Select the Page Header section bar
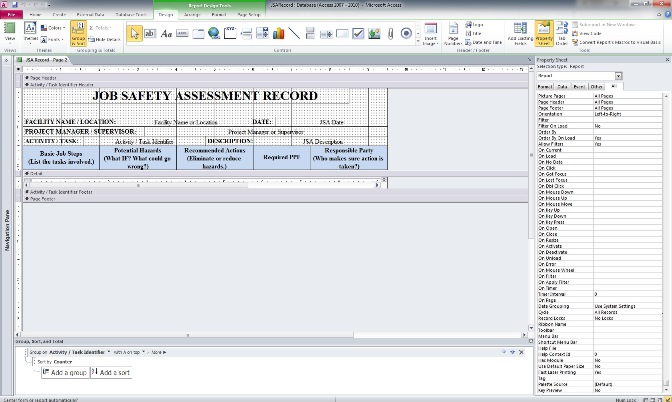This screenshot has width=672, height=402. (274, 78)
